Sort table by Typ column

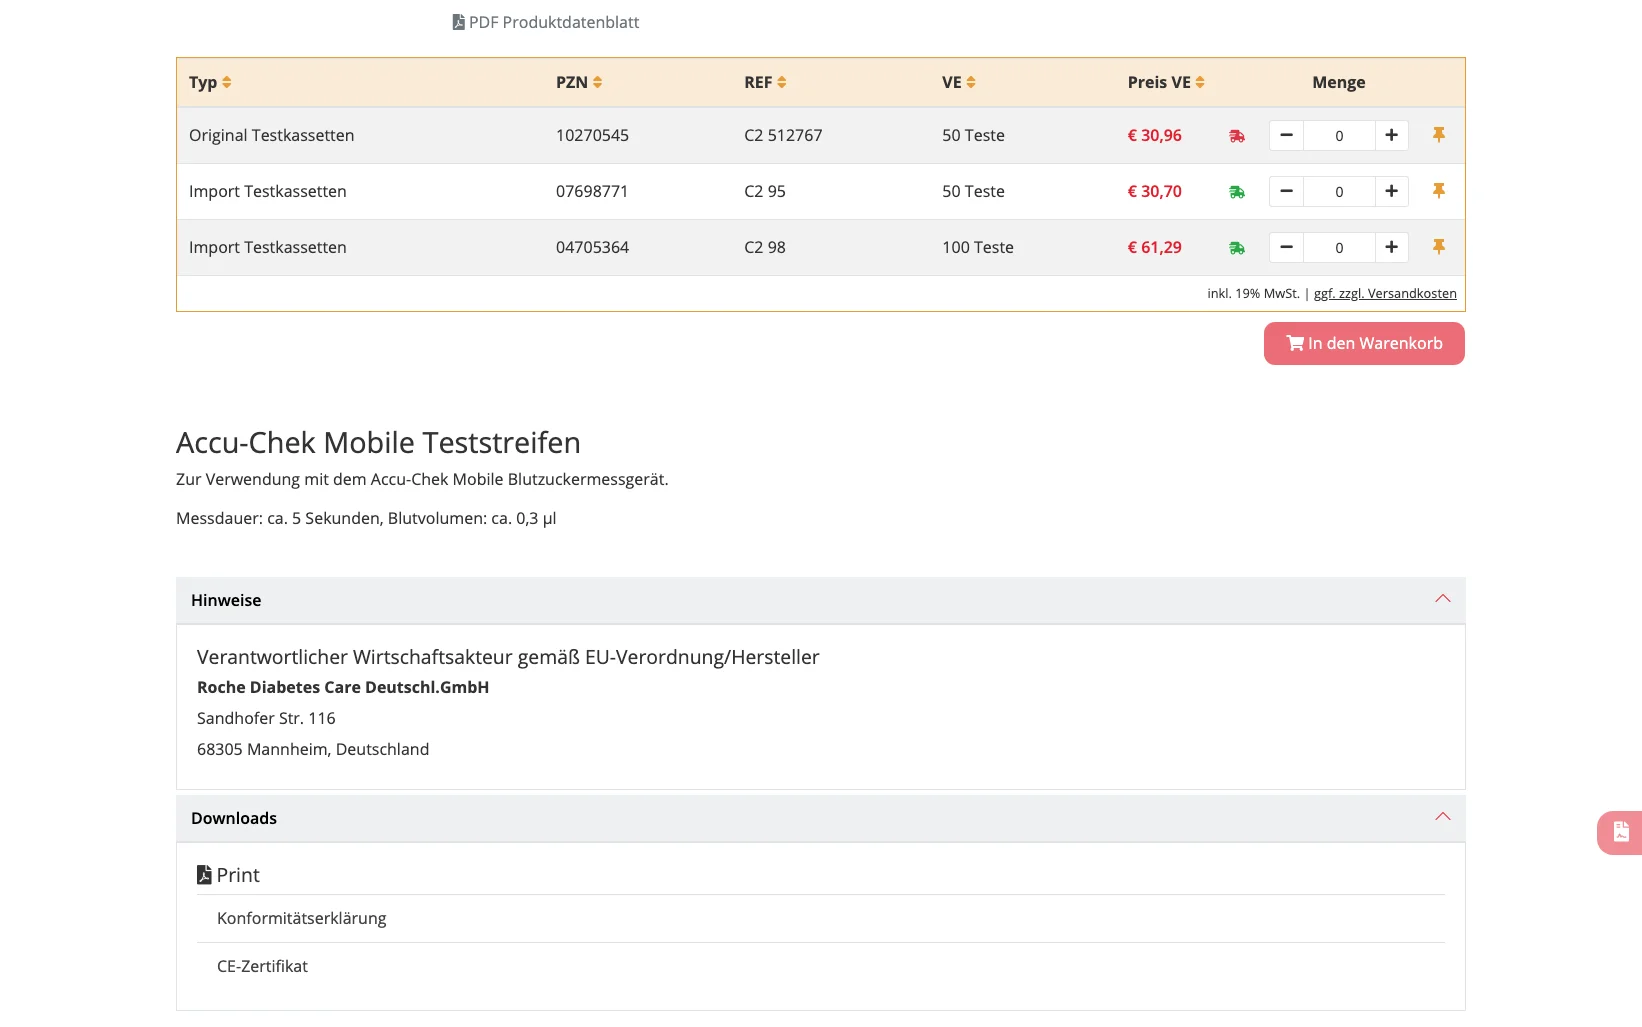(210, 82)
